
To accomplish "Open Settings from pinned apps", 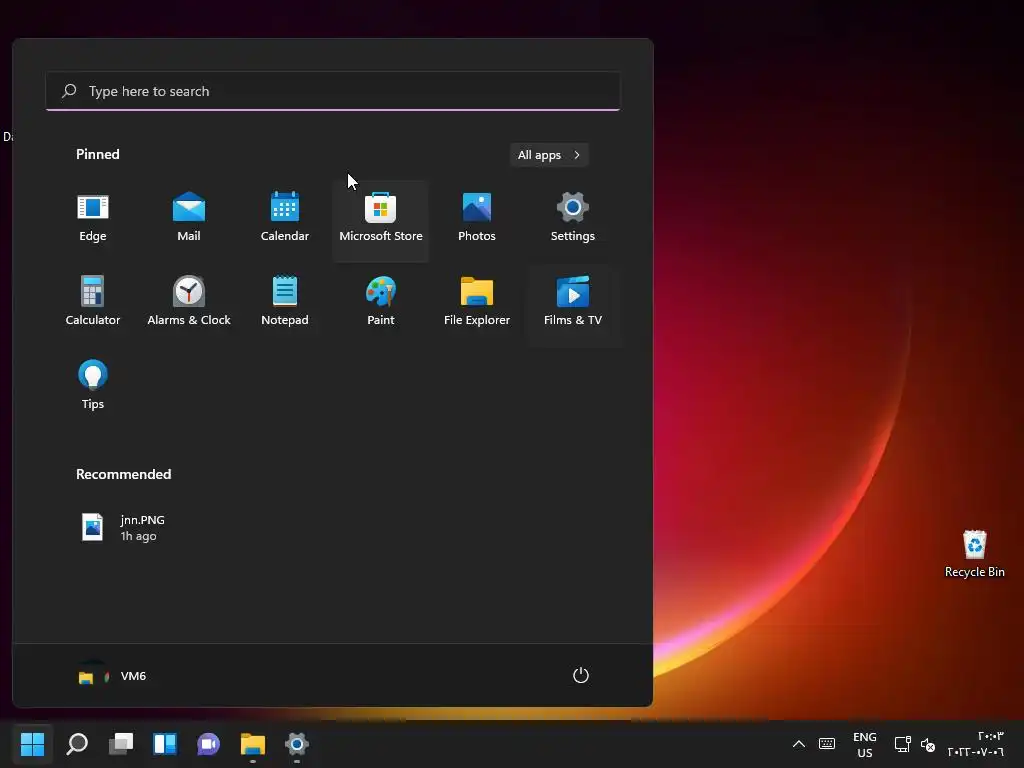I will coord(573,218).
